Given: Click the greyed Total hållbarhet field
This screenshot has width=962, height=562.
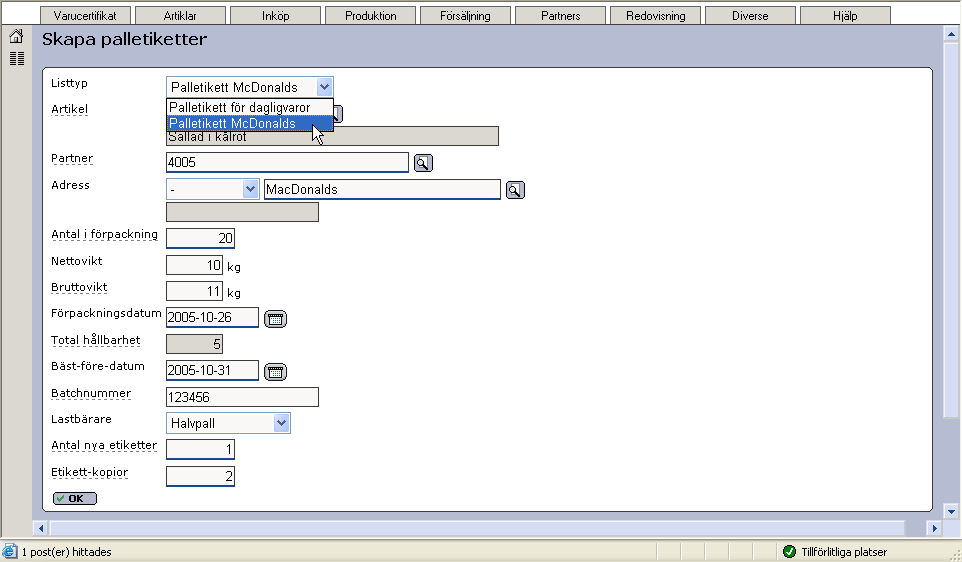Looking at the screenshot, I should (x=194, y=344).
